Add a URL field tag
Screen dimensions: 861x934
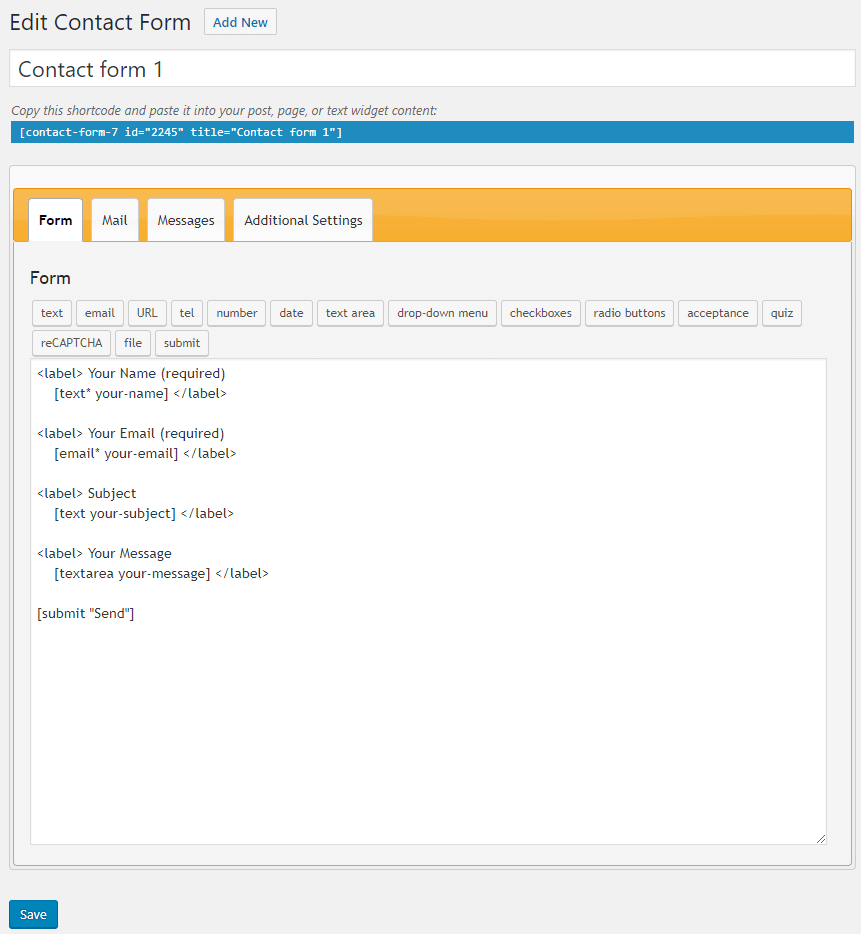pos(147,313)
